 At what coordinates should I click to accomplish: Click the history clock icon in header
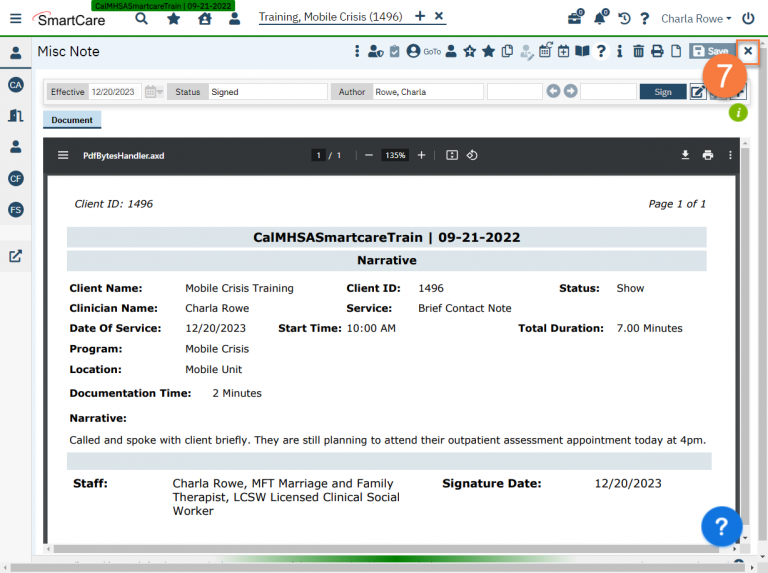coord(624,18)
